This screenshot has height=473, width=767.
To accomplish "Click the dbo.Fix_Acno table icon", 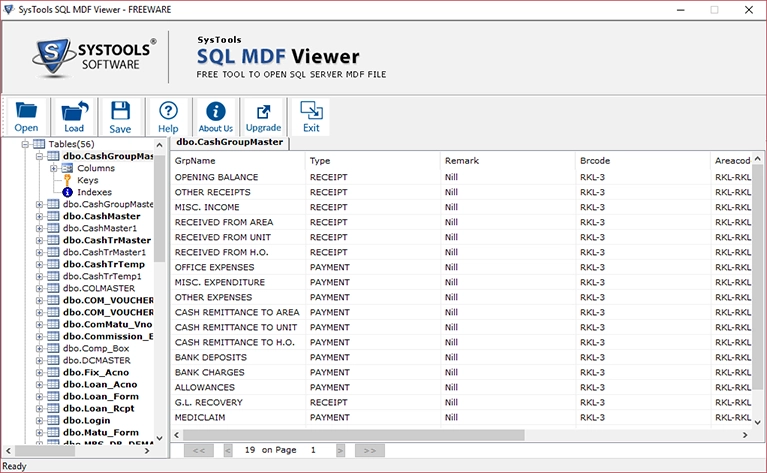I will pos(53,372).
